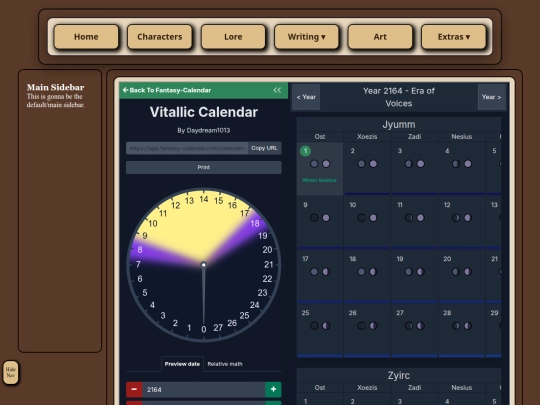Click second moon icon on Jyumm day 10
Image resolution: width=540 pixels, height=405 pixels.
[373, 218]
